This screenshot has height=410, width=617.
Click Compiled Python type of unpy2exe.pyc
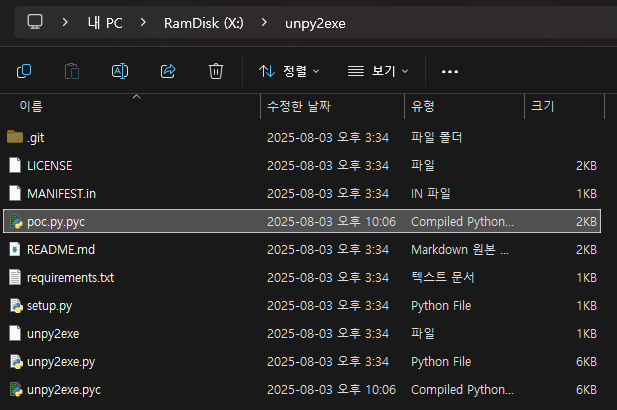tap(462, 390)
